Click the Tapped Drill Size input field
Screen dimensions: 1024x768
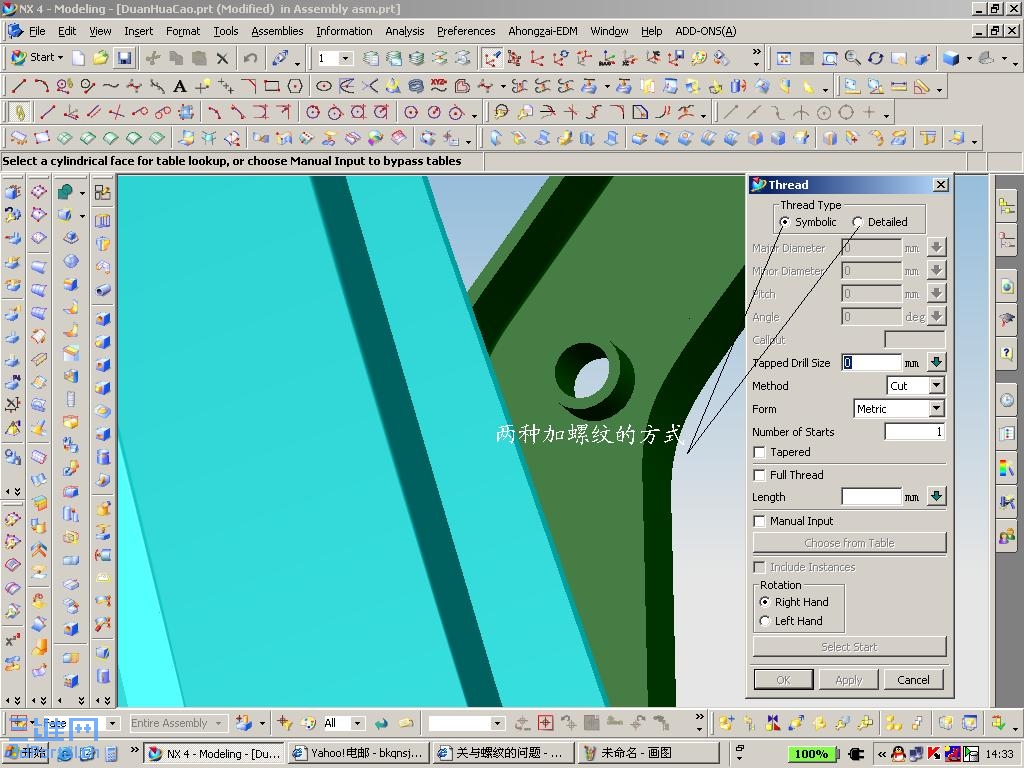point(871,362)
